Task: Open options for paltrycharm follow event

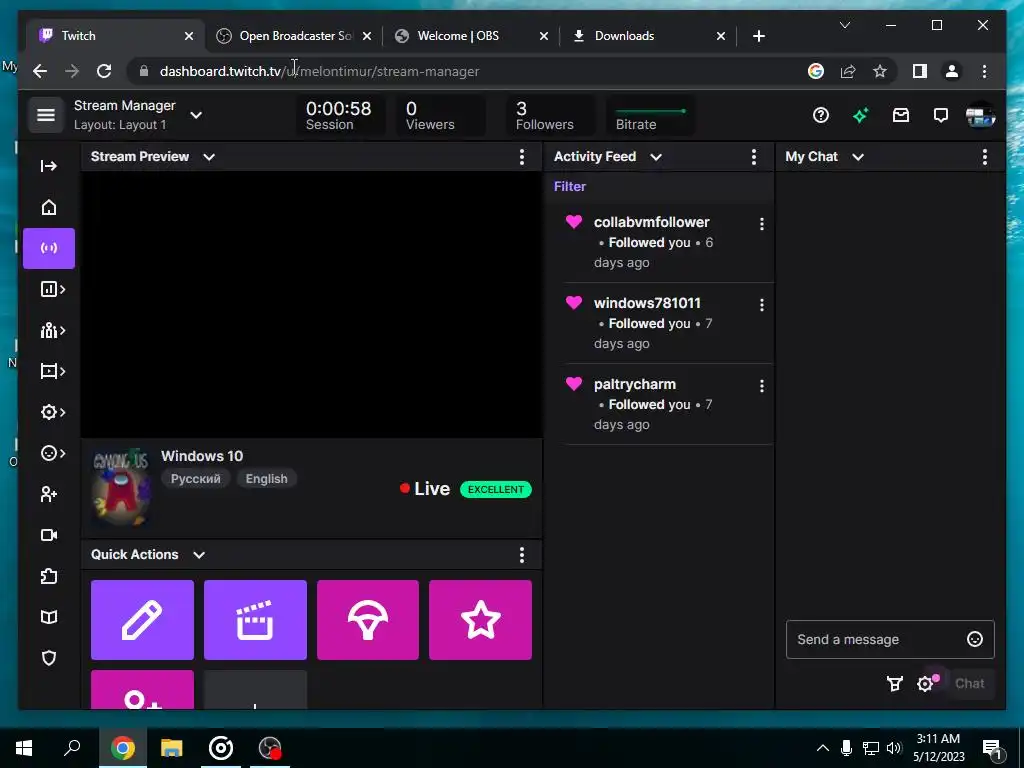Action: [761, 386]
